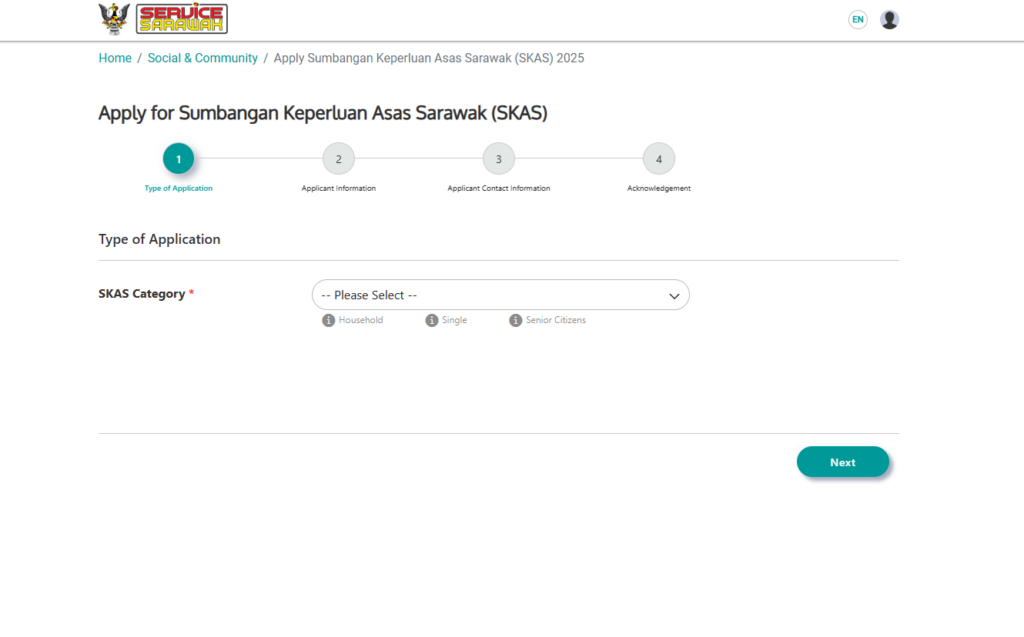This screenshot has height=637, width=1024.
Task: Click the Senior Citizens info icon
Action: pos(515,320)
